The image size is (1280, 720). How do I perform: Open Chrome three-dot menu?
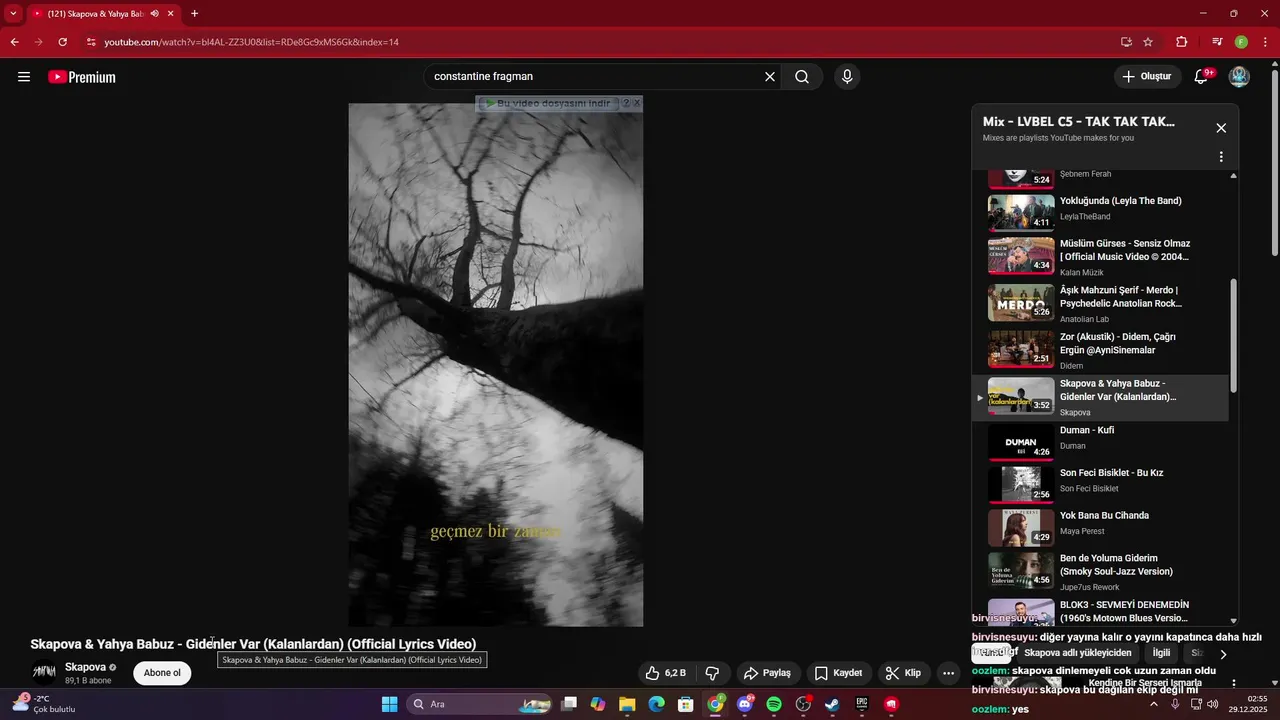coord(1264,42)
